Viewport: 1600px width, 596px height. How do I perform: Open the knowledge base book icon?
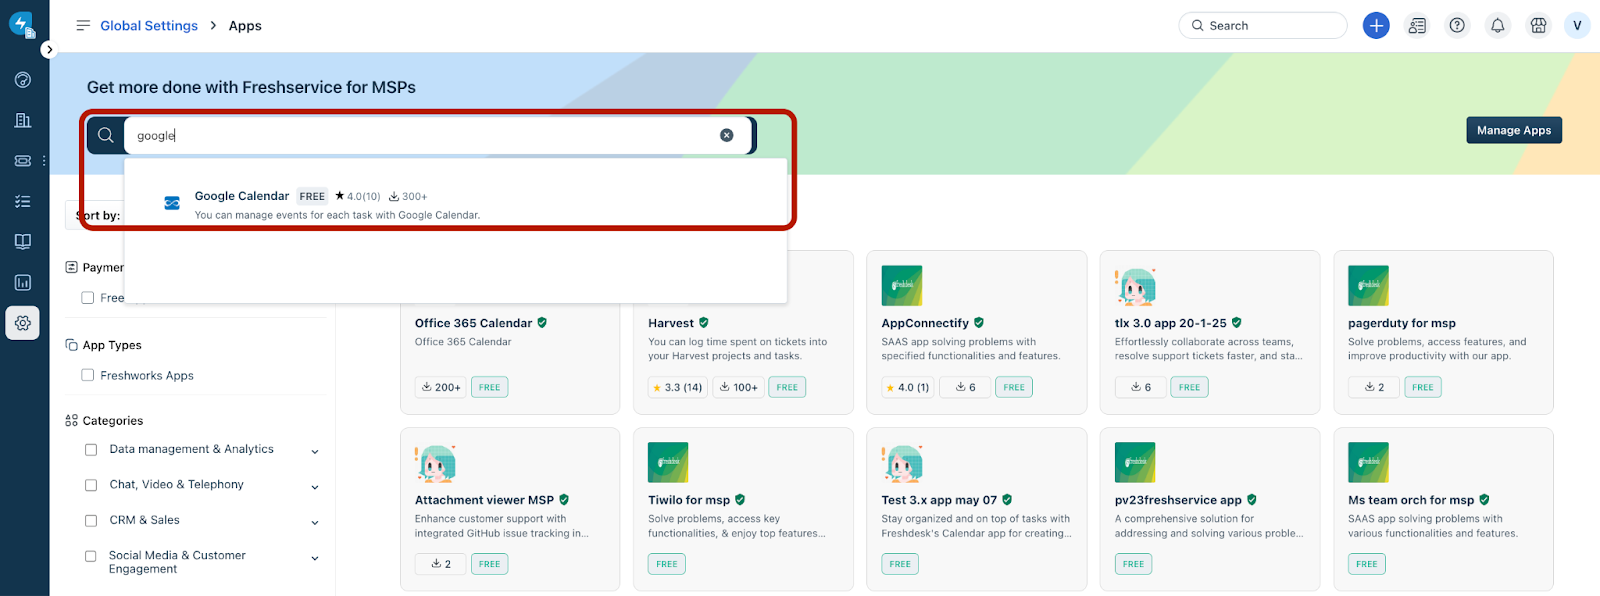[x=23, y=241]
